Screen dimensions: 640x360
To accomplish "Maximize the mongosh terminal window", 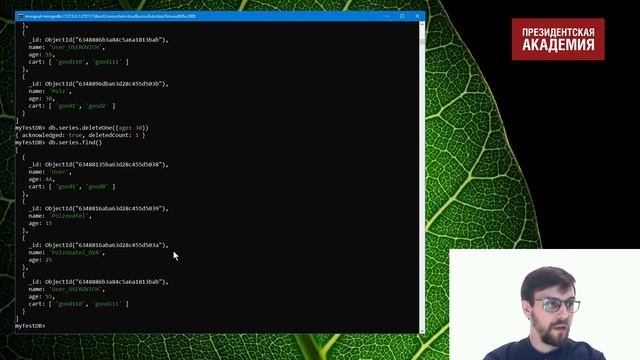I will click(402, 16).
